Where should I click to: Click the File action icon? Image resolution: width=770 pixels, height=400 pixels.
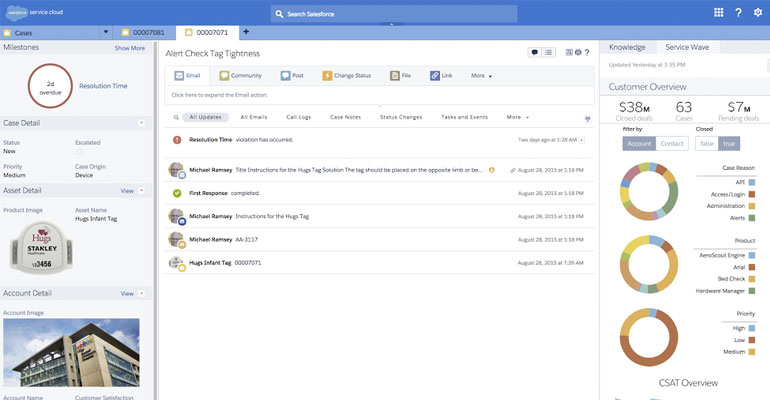coord(394,76)
